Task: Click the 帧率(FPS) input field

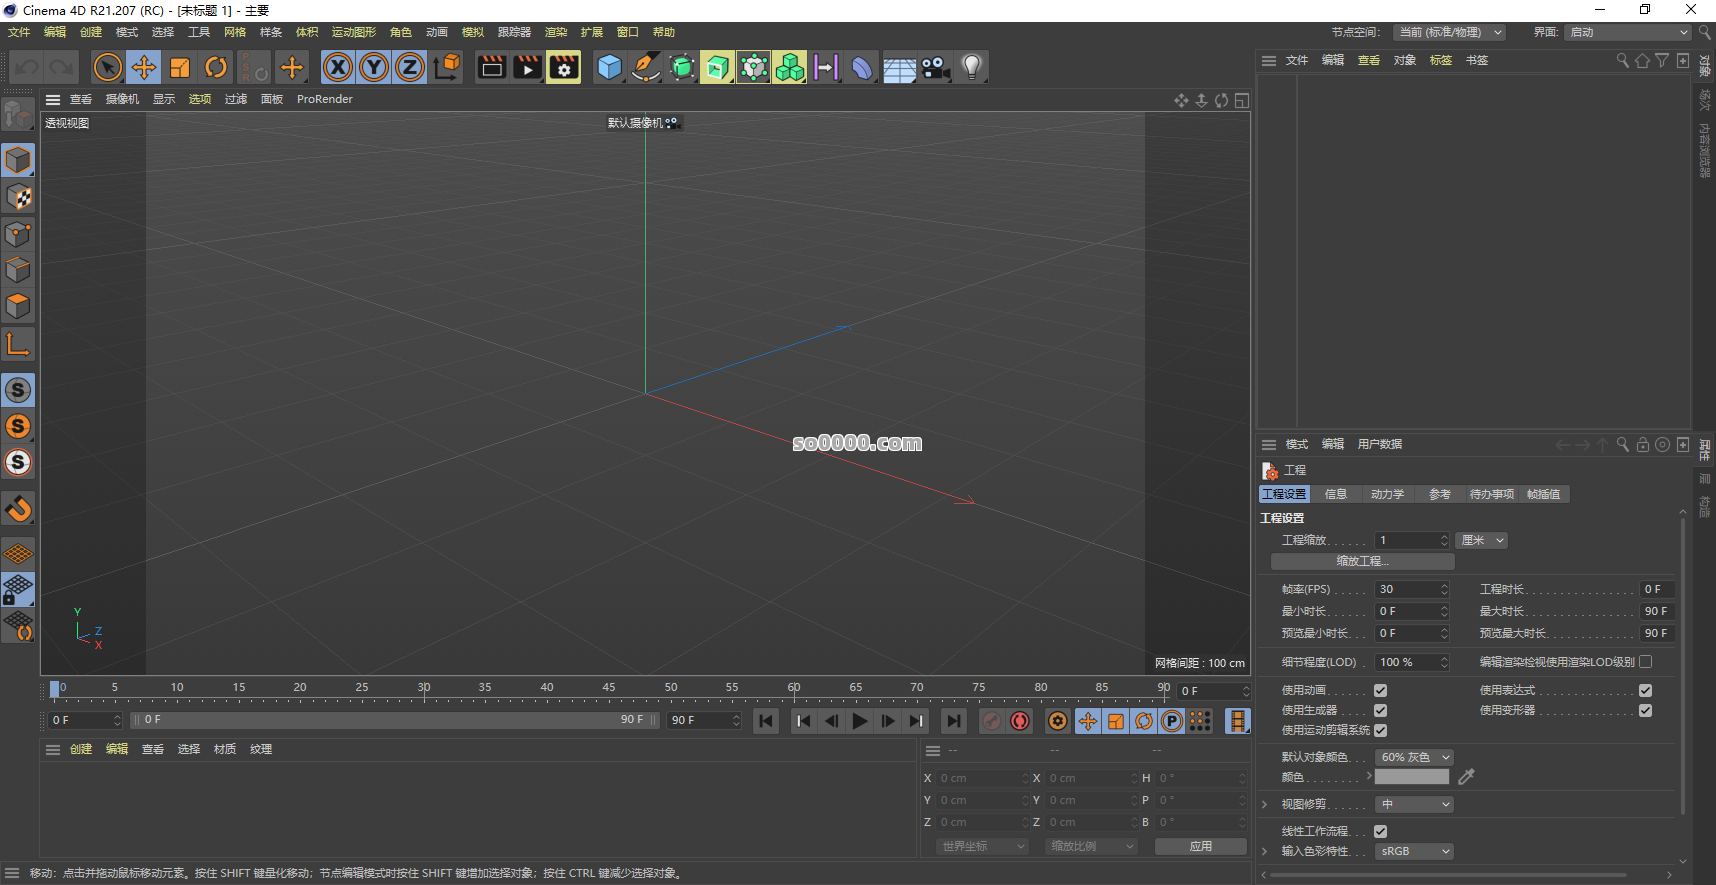Action: click(x=1412, y=589)
